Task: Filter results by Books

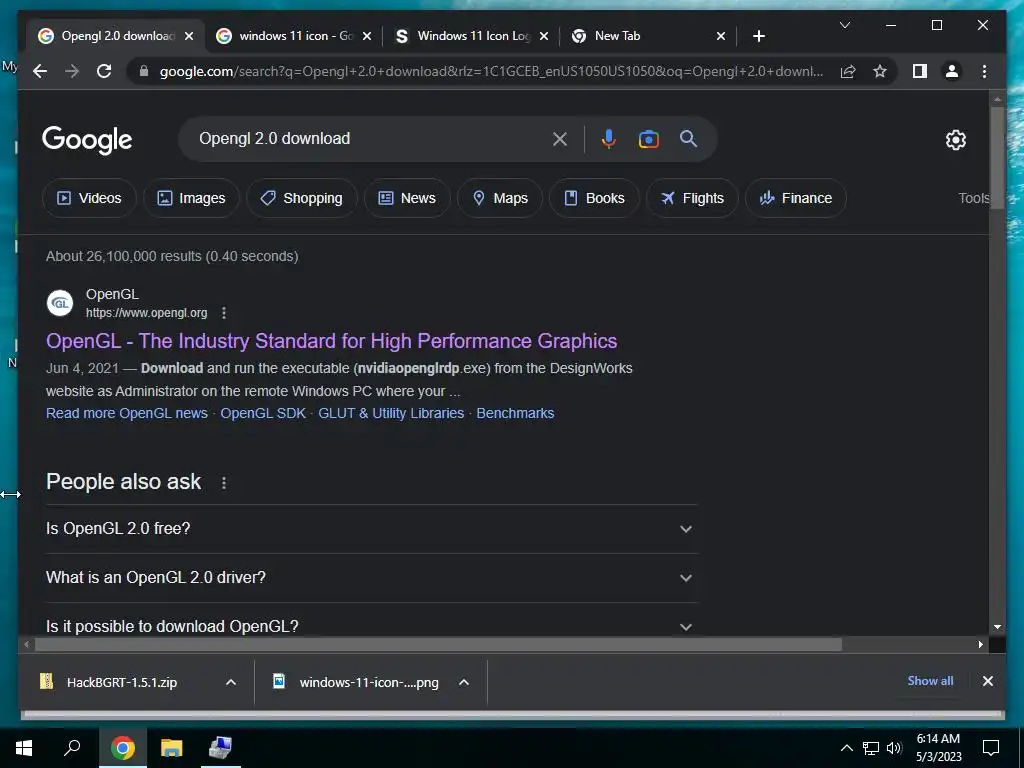Action: (594, 198)
